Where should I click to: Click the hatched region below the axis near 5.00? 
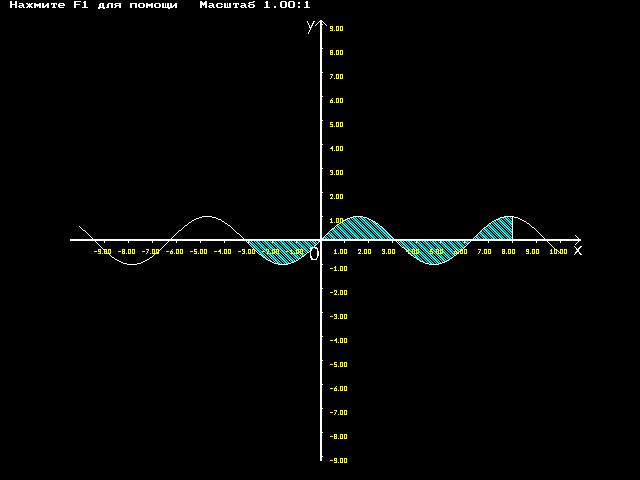pos(433,251)
